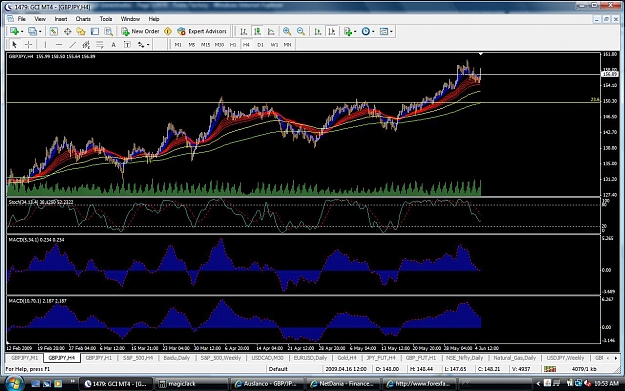Toggle the Auto Scroll chart button
The height and width of the screenshot is (391, 625).
(318, 31)
